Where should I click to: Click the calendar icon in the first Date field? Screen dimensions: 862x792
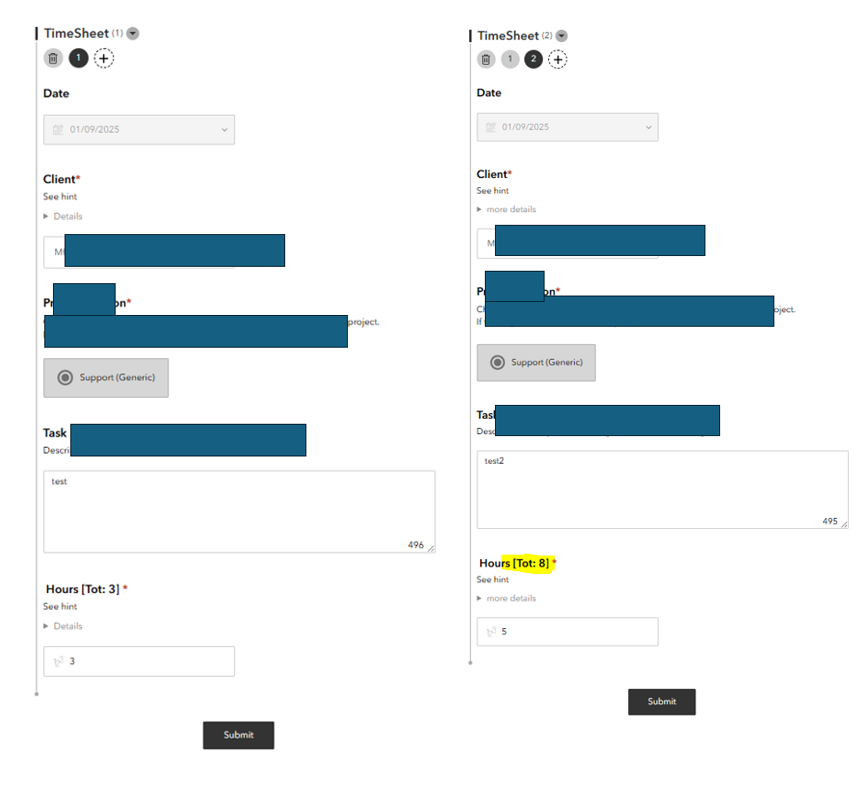click(x=56, y=129)
